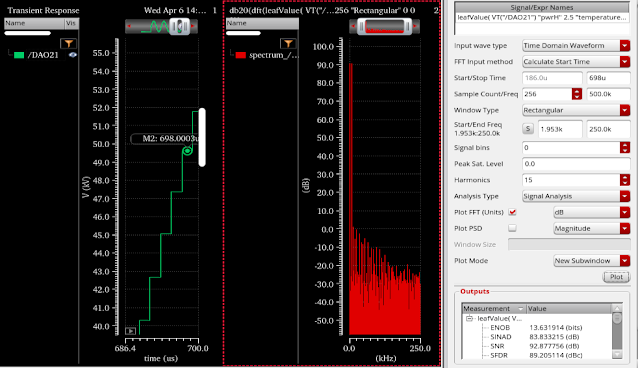This screenshot has height=368, width=638.
Task: Click the Outputs table scroll-down arrow
Action: [617, 355]
